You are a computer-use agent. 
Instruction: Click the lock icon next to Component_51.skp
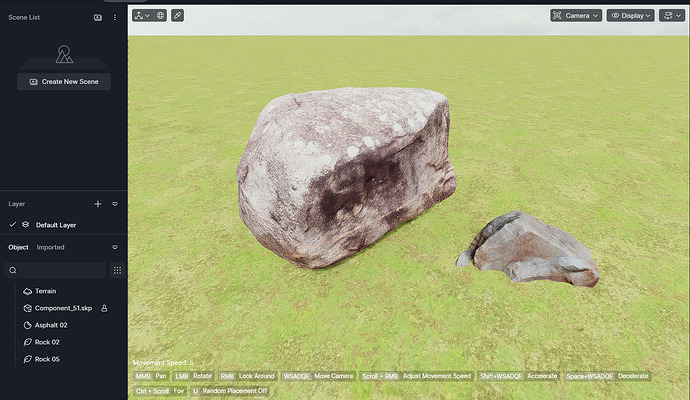coord(104,309)
